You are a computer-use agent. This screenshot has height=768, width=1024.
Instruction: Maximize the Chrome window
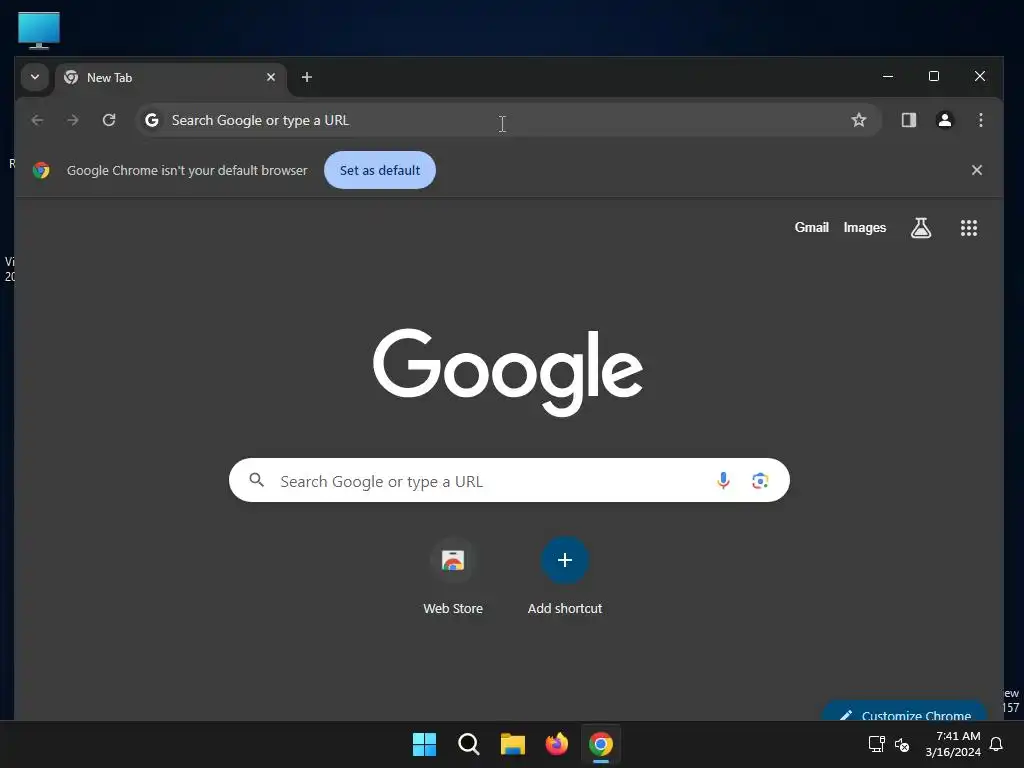(x=934, y=76)
